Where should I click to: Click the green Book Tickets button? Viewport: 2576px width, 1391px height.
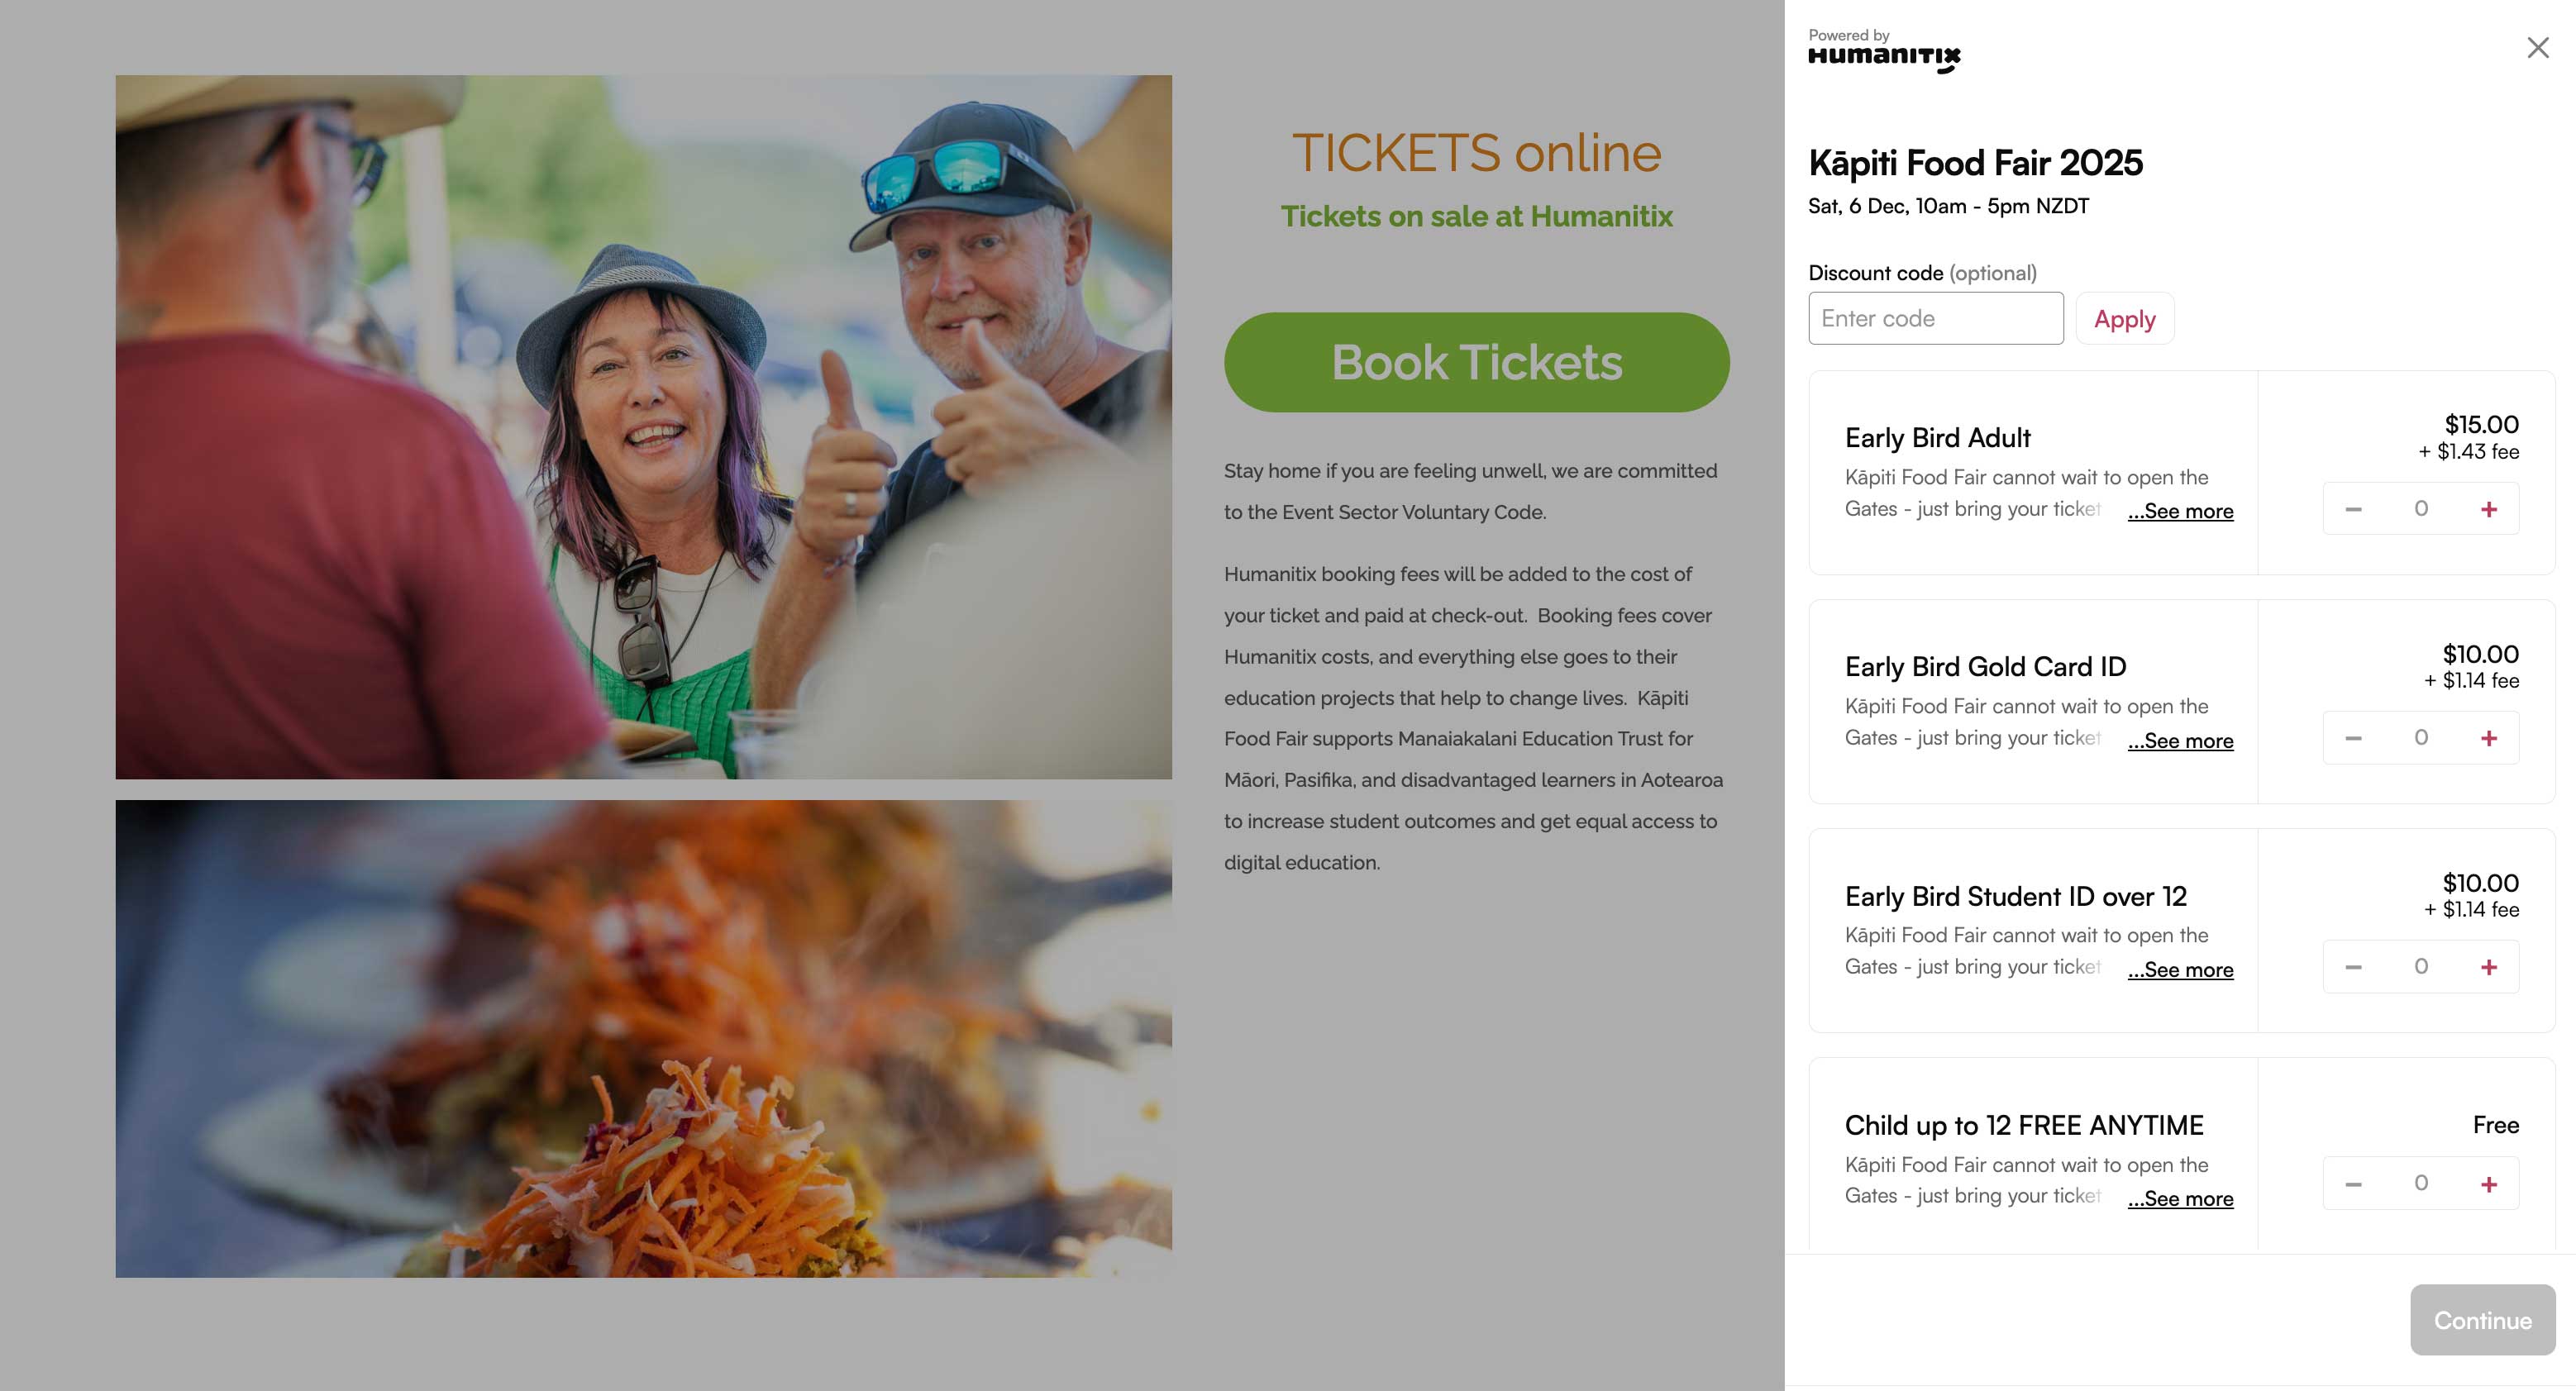pyautogui.click(x=1476, y=362)
